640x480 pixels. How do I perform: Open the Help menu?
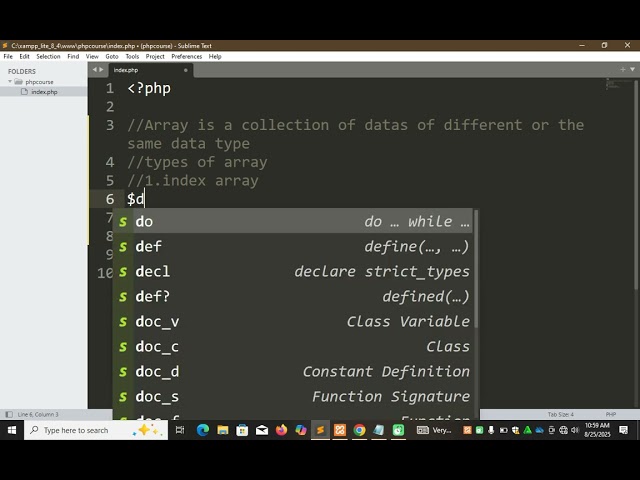click(x=215, y=56)
